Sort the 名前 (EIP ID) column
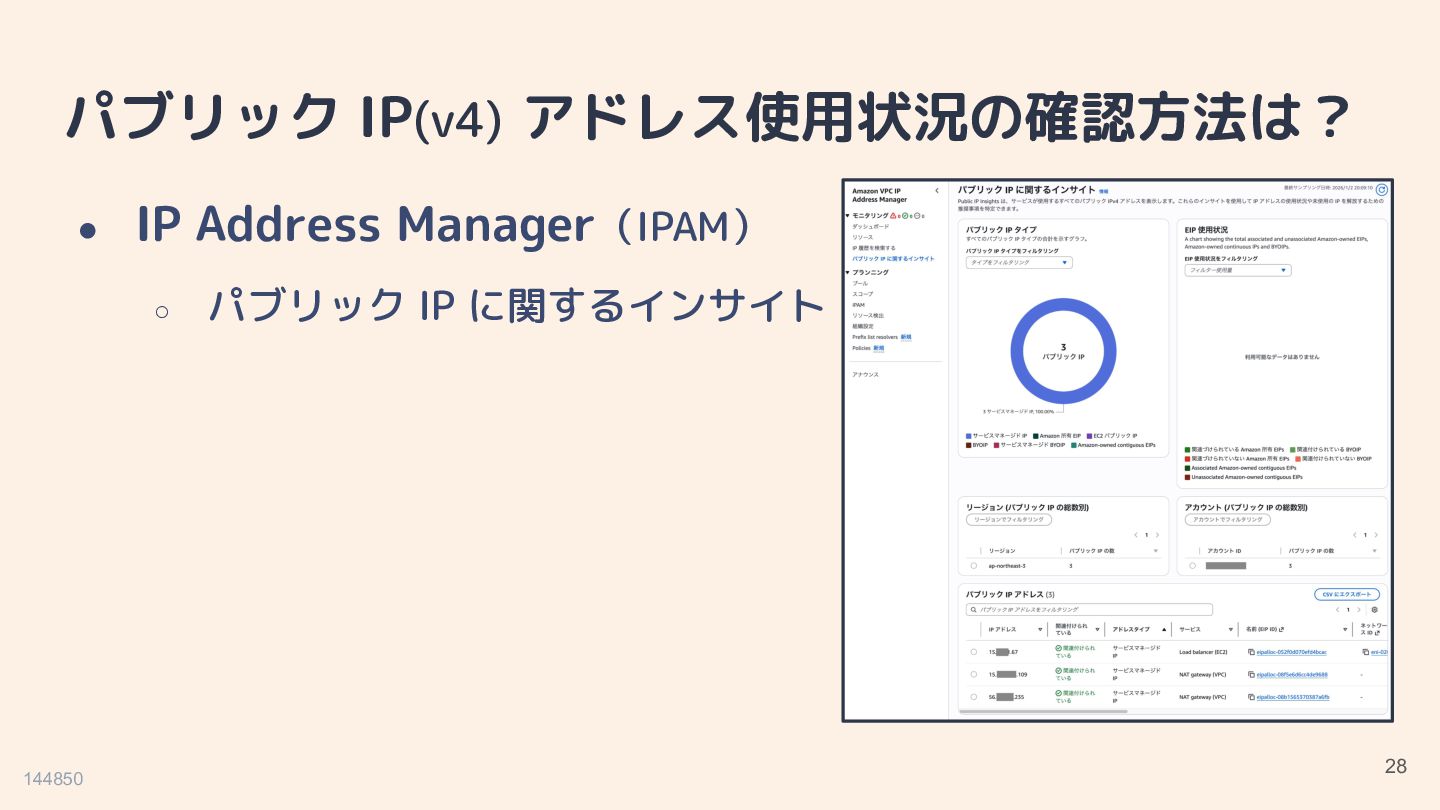The image size is (1440, 810). (1345, 630)
